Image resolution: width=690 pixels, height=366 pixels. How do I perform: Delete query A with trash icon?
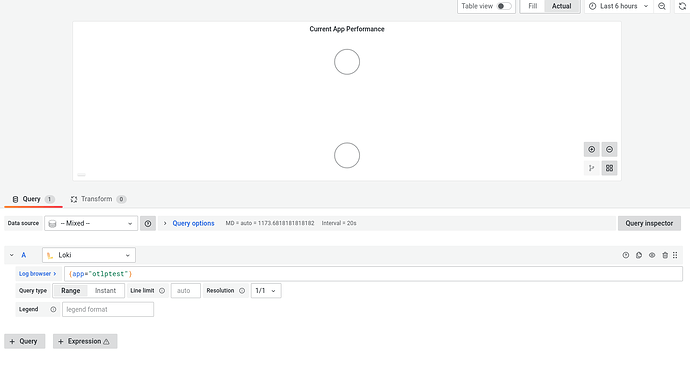pos(665,255)
